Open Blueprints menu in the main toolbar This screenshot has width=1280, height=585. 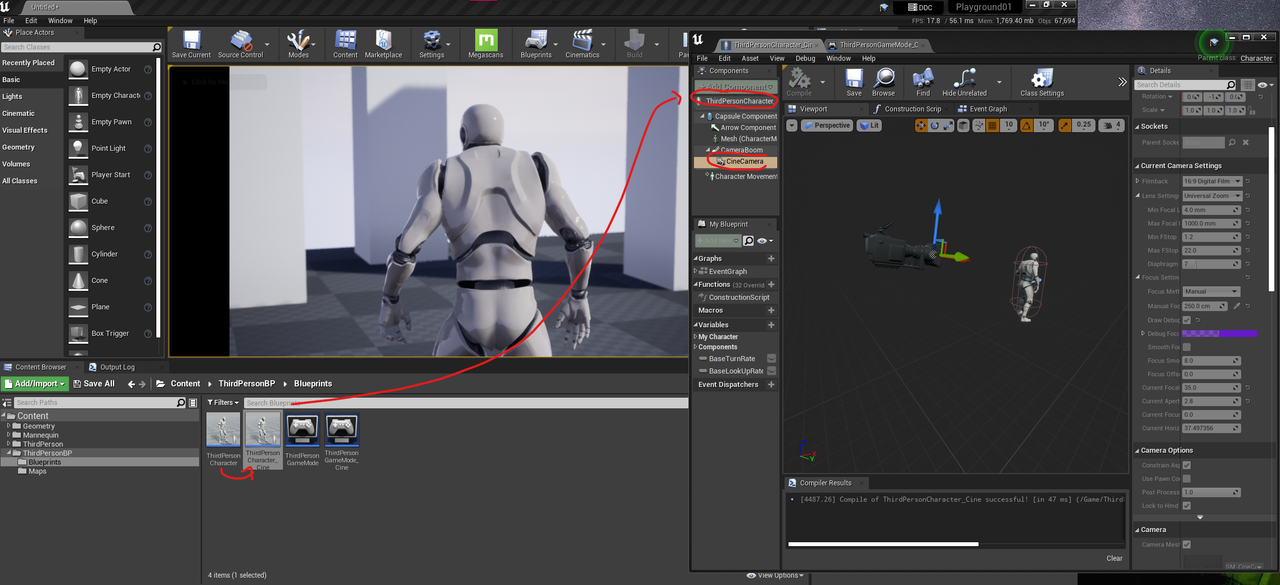pos(536,44)
